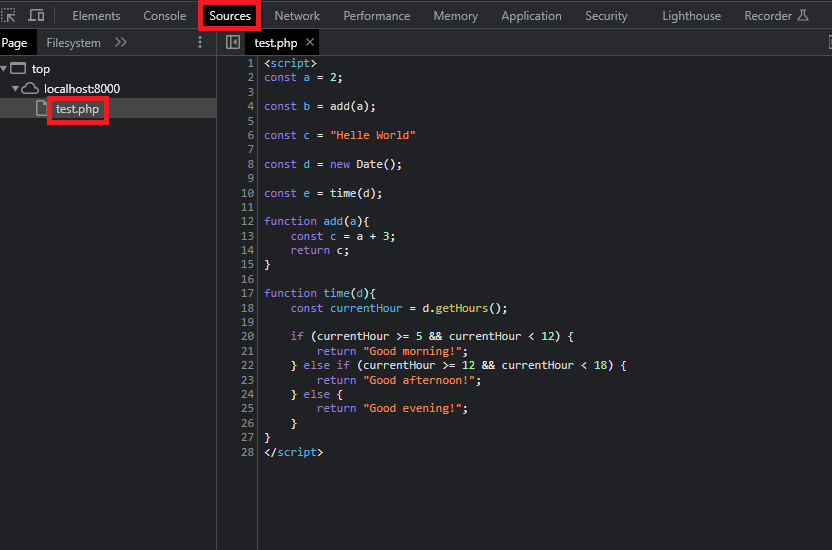Toggle the device toolbar icon

tap(37, 16)
